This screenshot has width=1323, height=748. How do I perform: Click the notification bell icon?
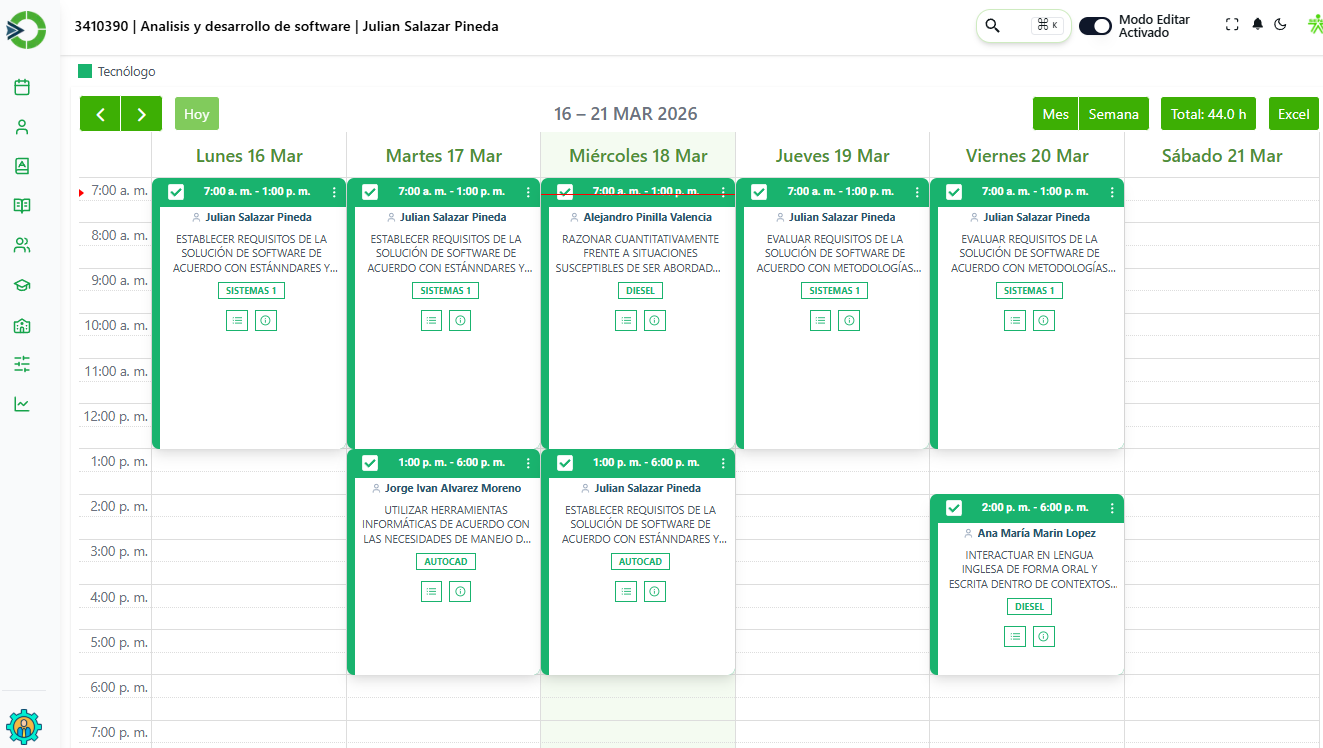click(1257, 25)
